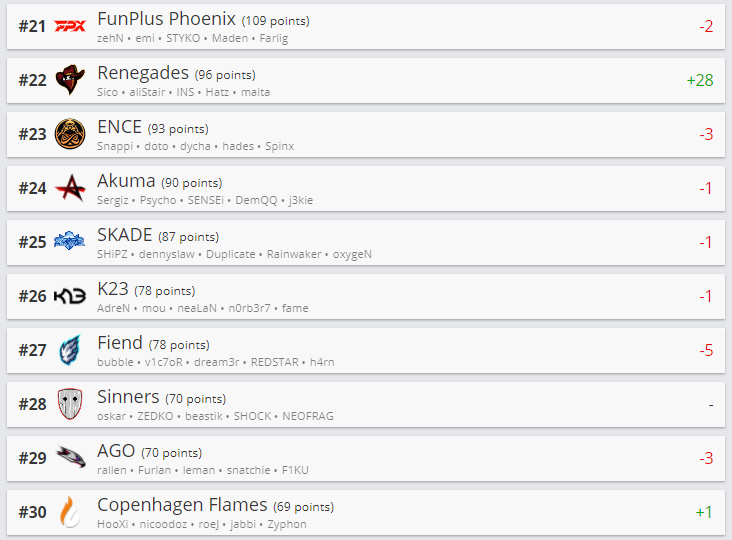Image resolution: width=732 pixels, height=540 pixels.
Task: Click the Akuma team logo
Action: click(x=70, y=188)
